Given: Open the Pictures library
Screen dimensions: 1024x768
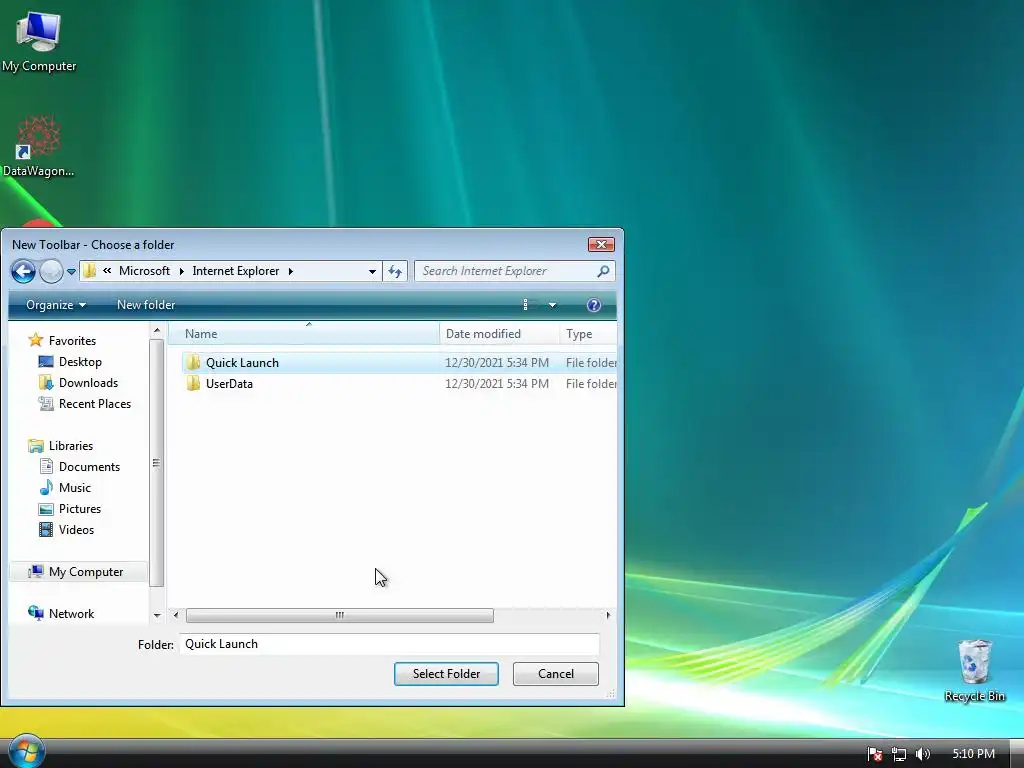Looking at the screenshot, I should 80,509.
